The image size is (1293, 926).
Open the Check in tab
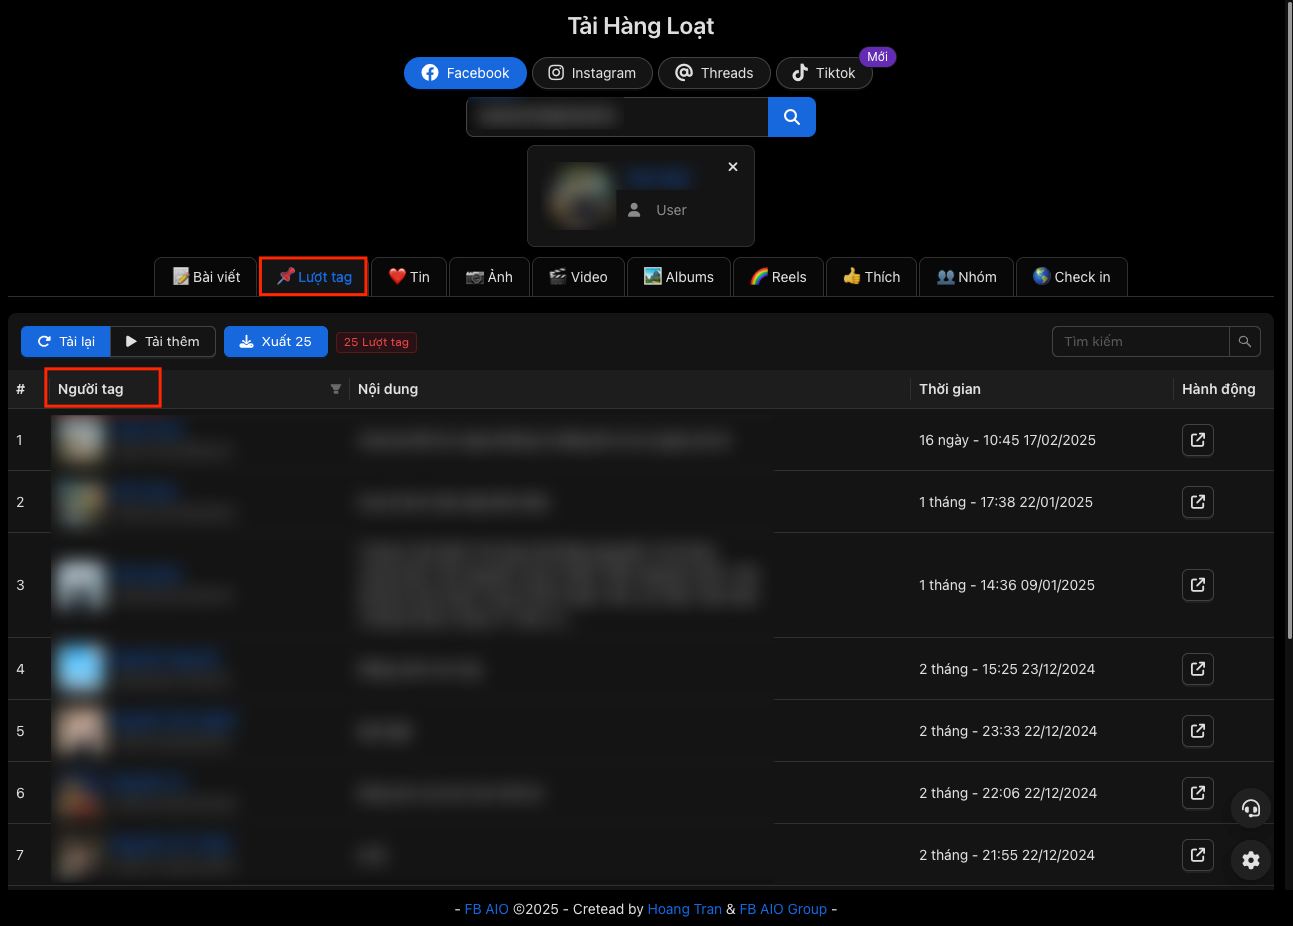pos(1072,277)
